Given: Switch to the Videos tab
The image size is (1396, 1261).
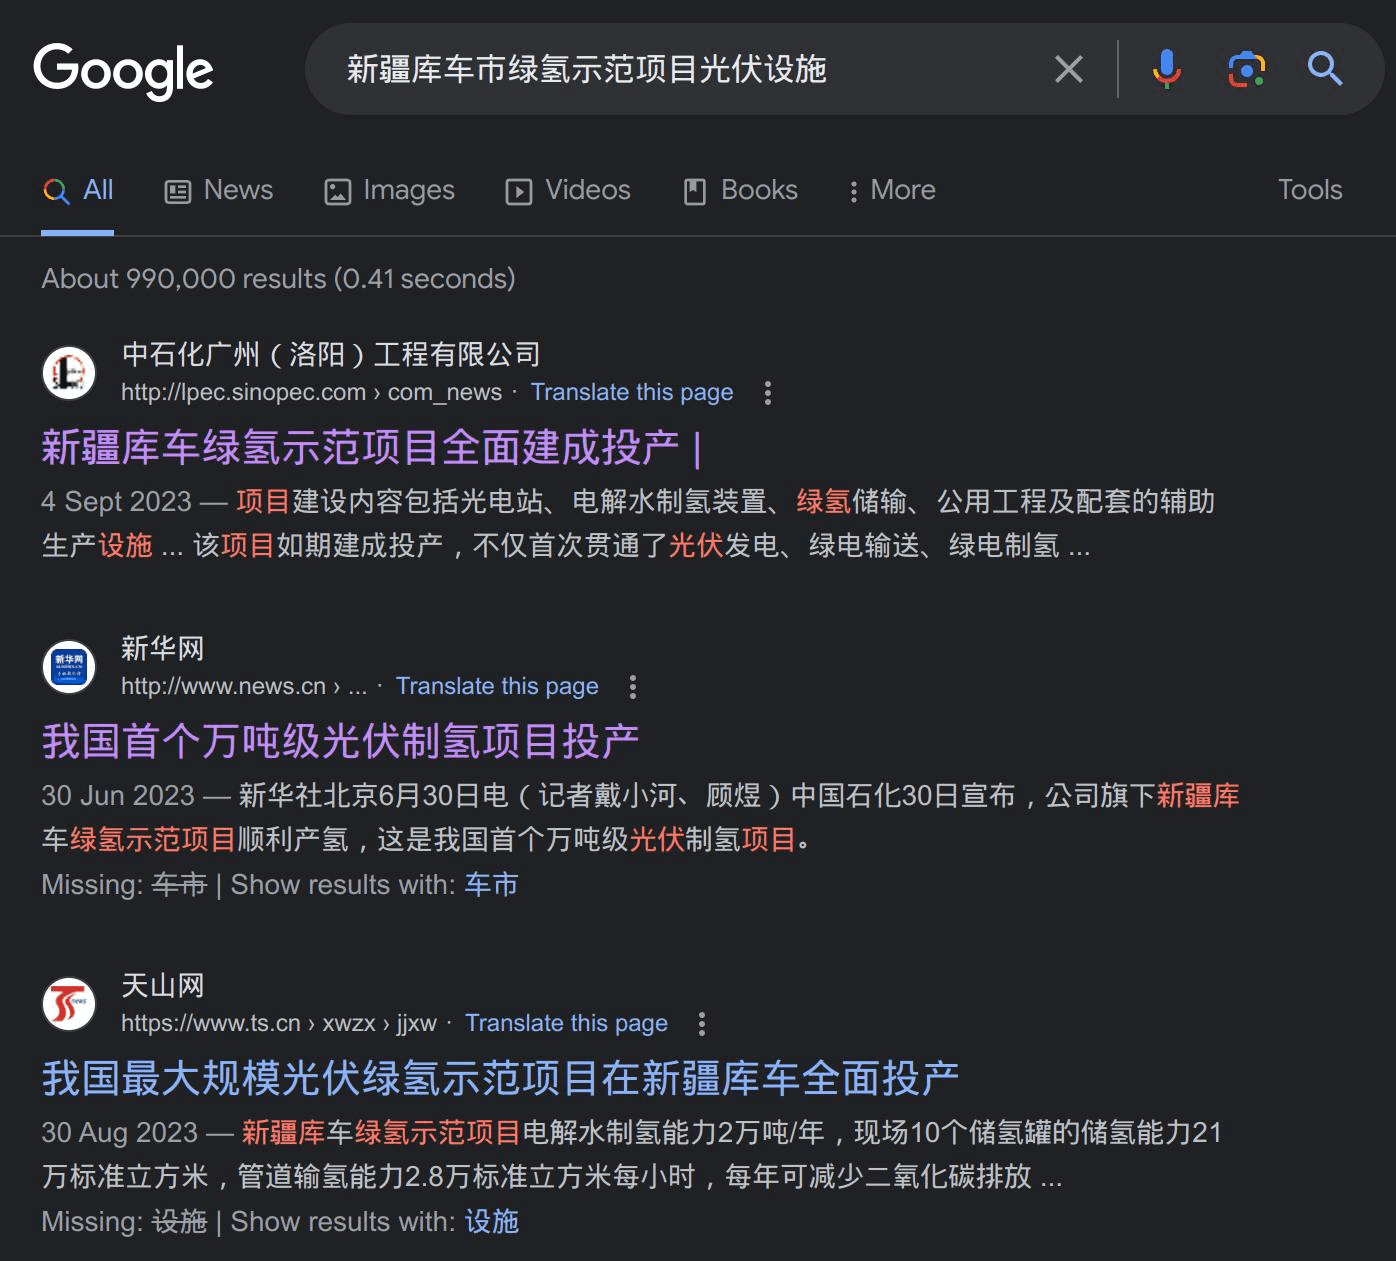Looking at the screenshot, I should click(x=568, y=190).
